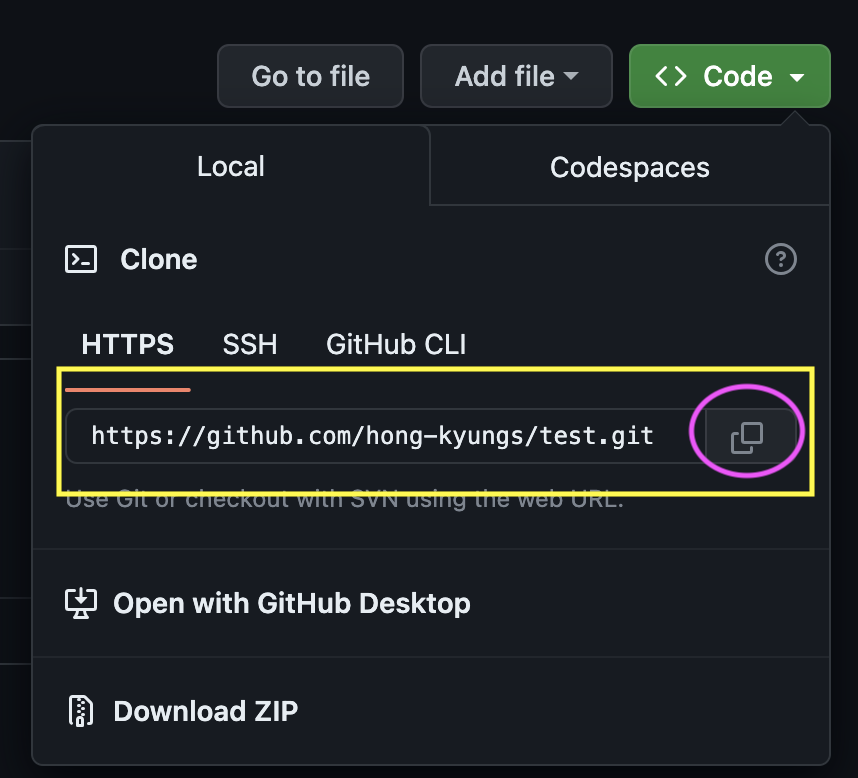This screenshot has height=778, width=858.
Task: Click the Clone heading text
Action: (159, 260)
